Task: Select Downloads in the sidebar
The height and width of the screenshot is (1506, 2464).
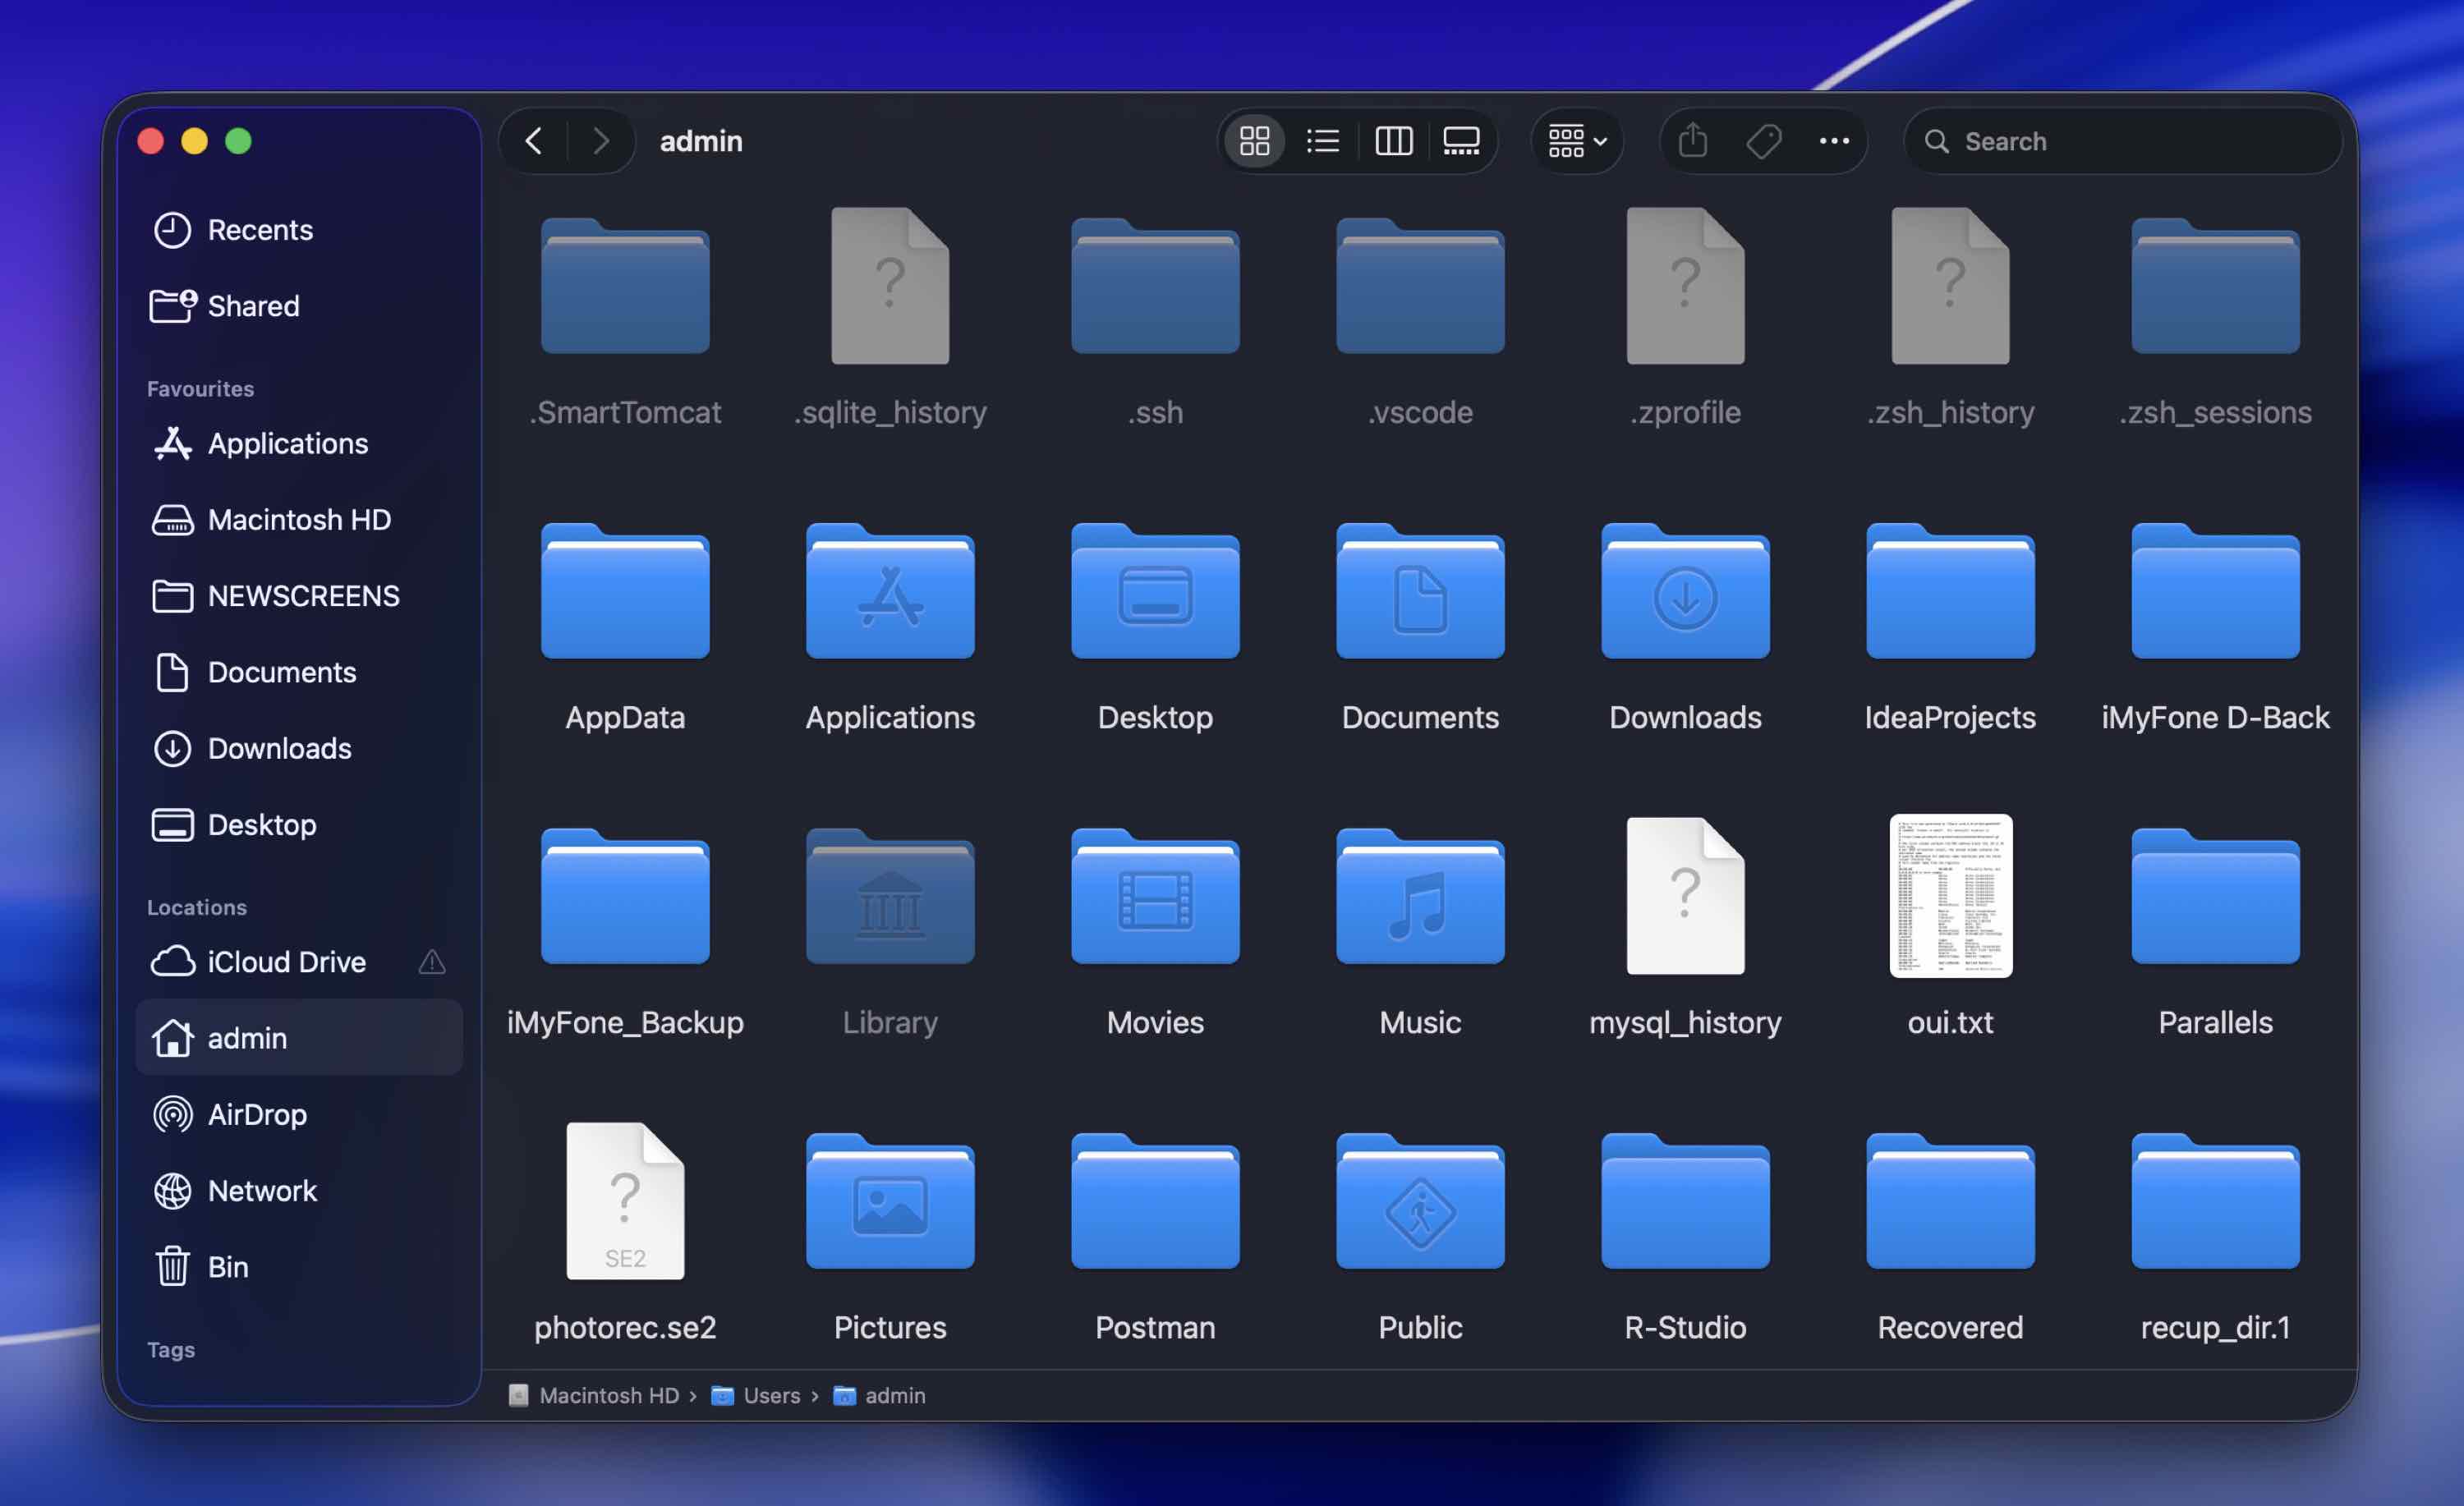Action: tap(298, 748)
